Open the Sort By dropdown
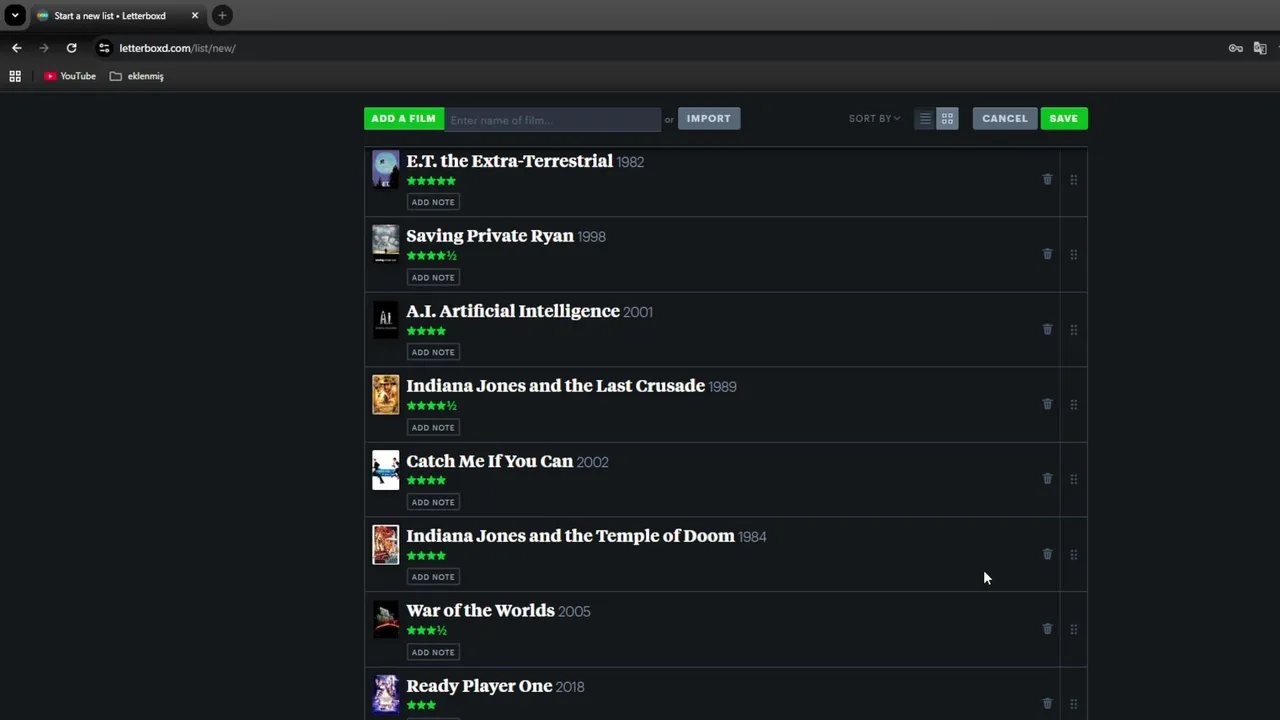The height and width of the screenshot is (720, 1280). tap(874, 118)
